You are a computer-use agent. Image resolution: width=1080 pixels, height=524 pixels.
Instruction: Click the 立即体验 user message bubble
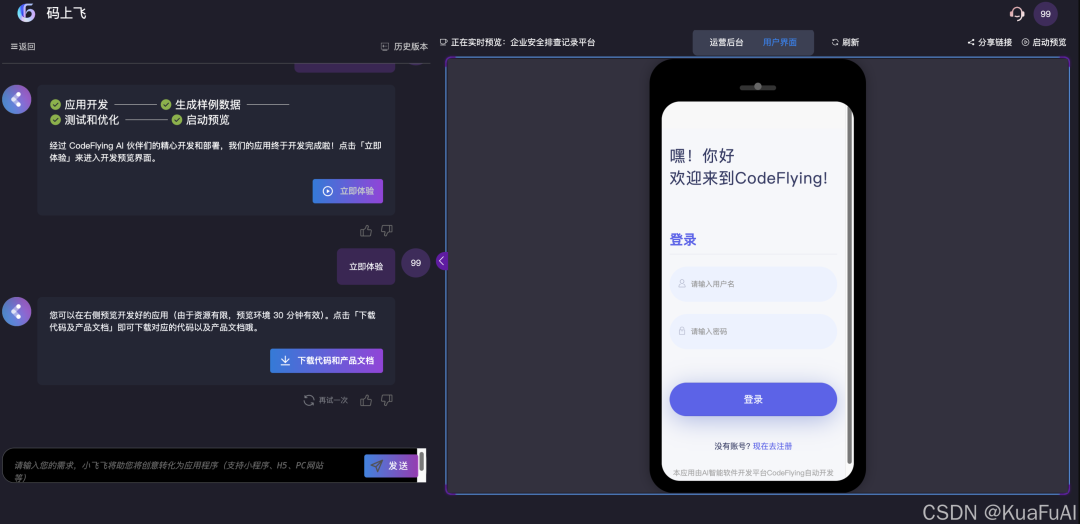click(x=366, y=266)
